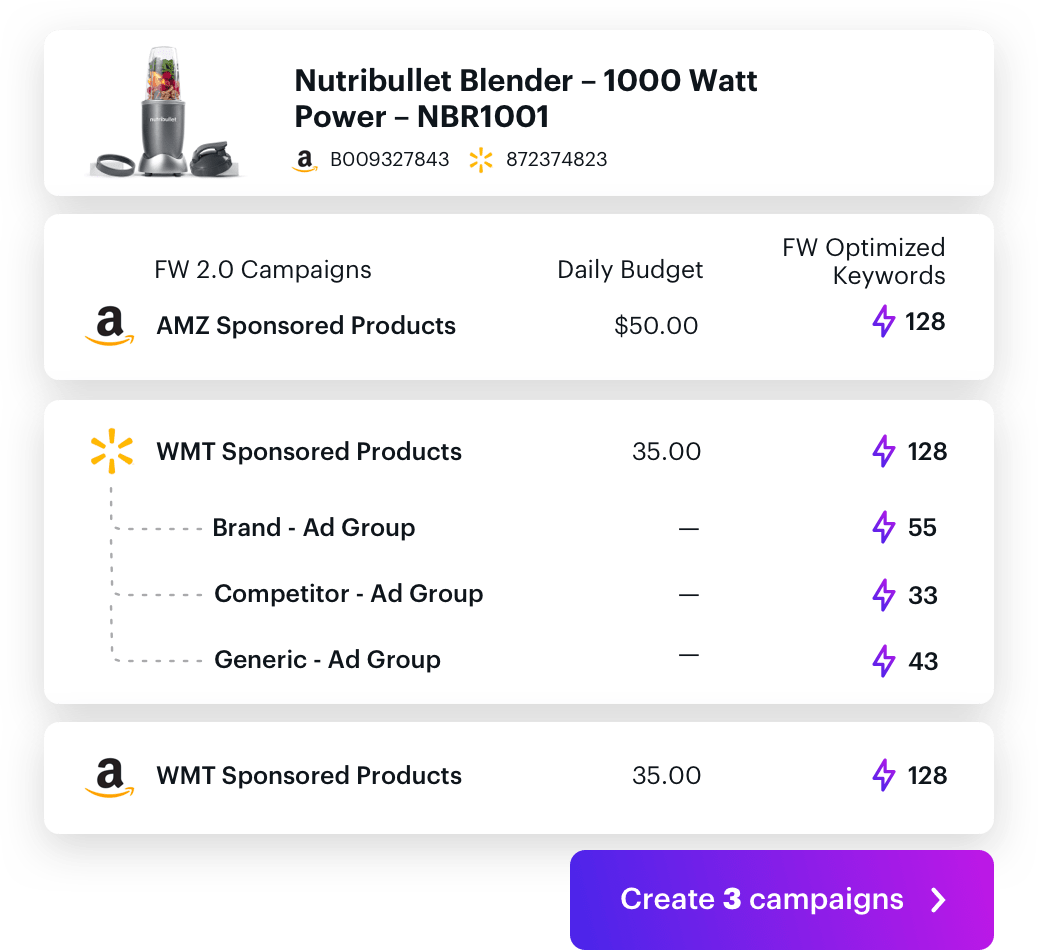Click the Nutribullet blender product thumbnail
The height and width of the screenshot is (950, 1038).
click(x=164, y=111)
